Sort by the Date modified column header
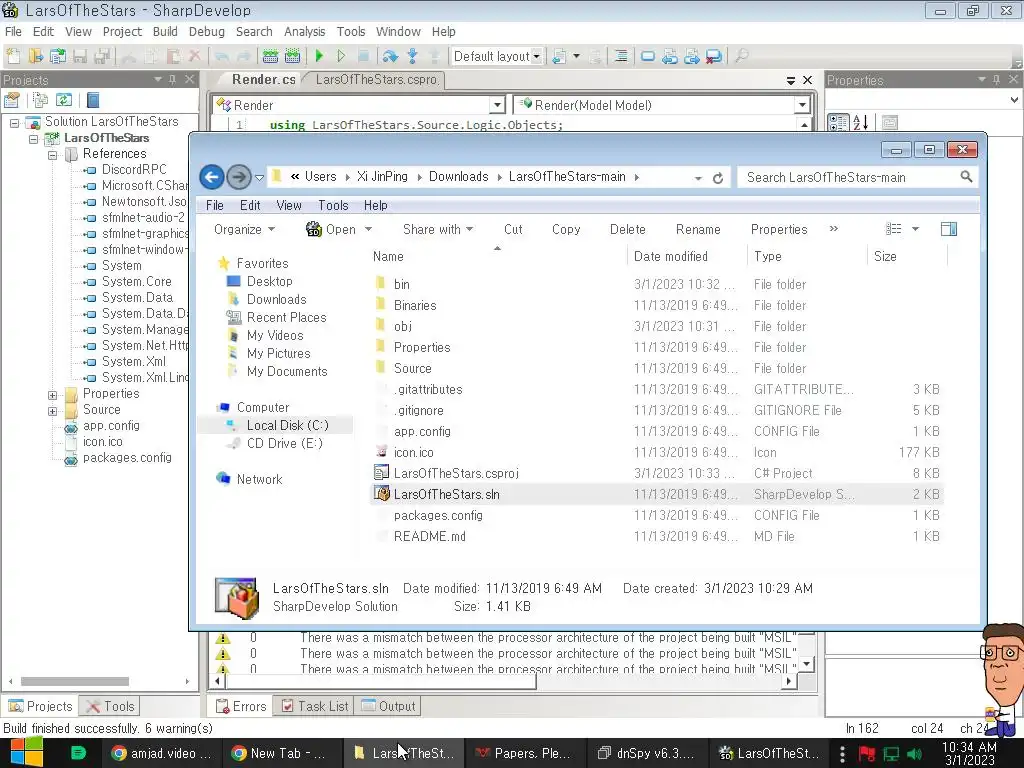 (671, 257)
